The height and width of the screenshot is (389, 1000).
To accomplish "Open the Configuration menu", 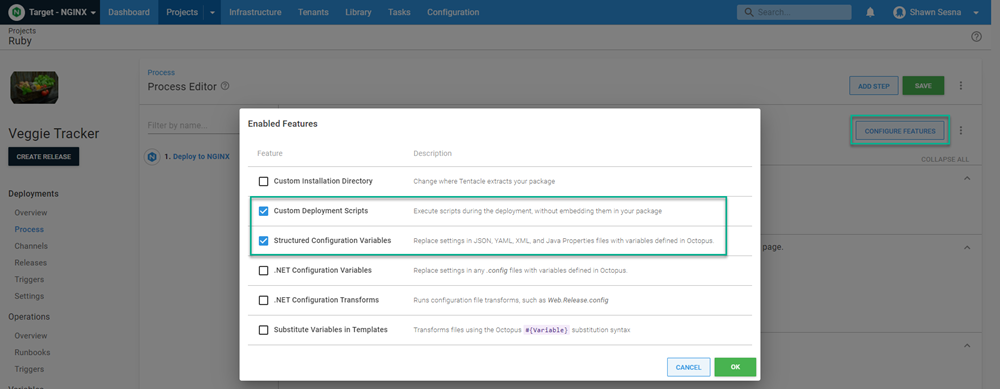I will click(453, 12).
